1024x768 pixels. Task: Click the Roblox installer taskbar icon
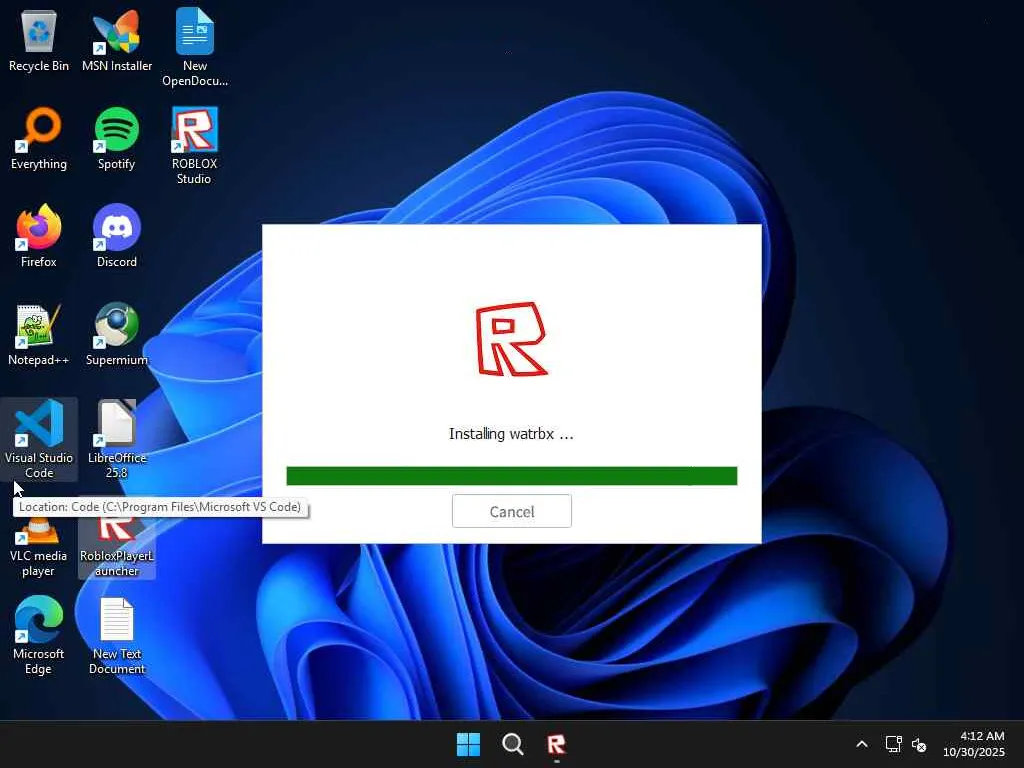click(556, 744)
